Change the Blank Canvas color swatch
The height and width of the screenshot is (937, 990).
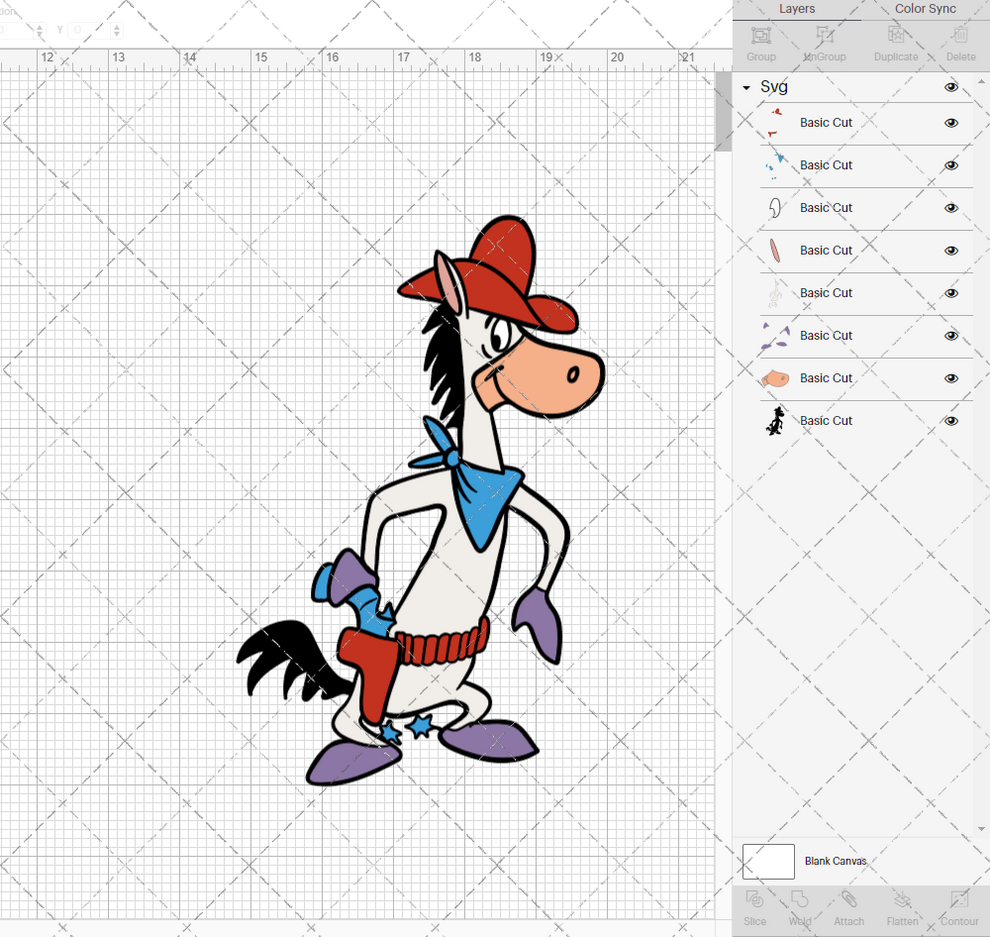pos(767,861)
